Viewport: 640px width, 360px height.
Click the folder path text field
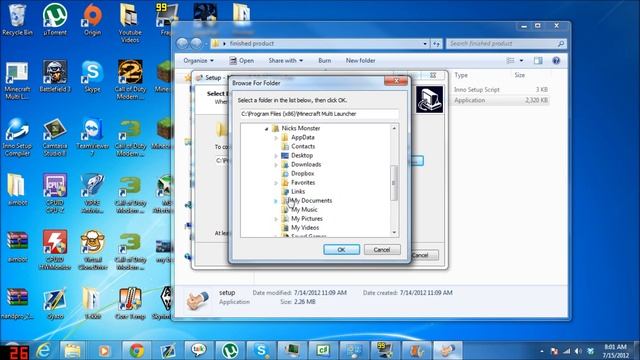319,114
